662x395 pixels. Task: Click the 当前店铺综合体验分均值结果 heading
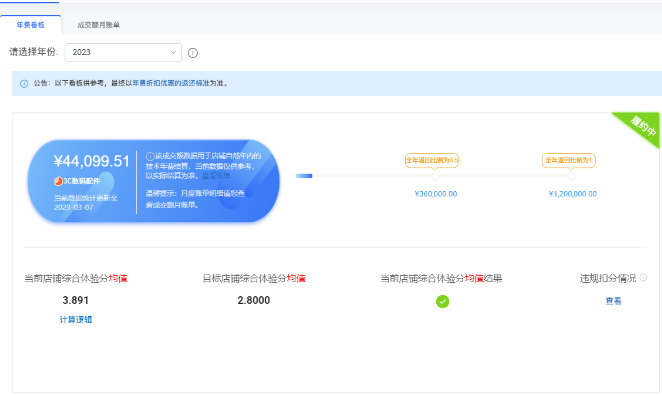(x=441, y=279)
